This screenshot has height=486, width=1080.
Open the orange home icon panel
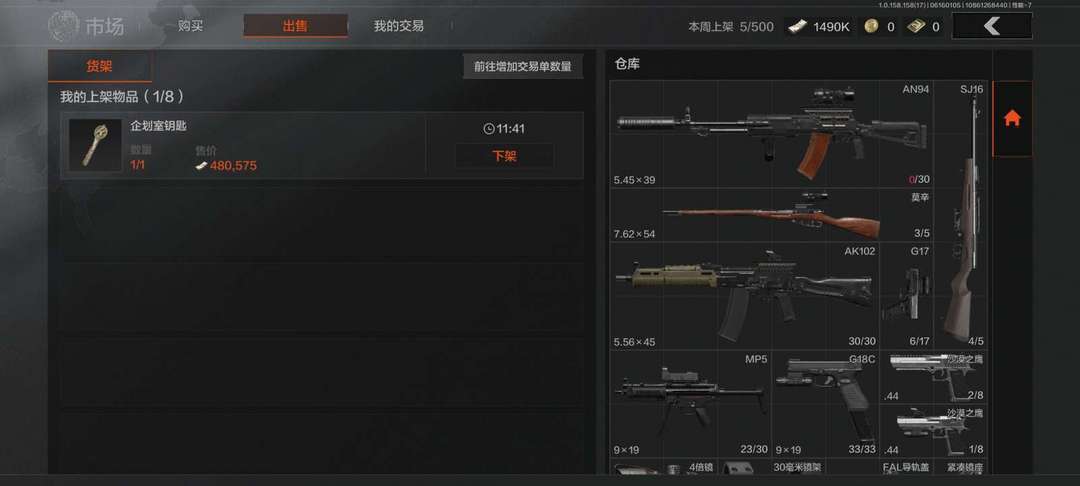coord(1012,118)
